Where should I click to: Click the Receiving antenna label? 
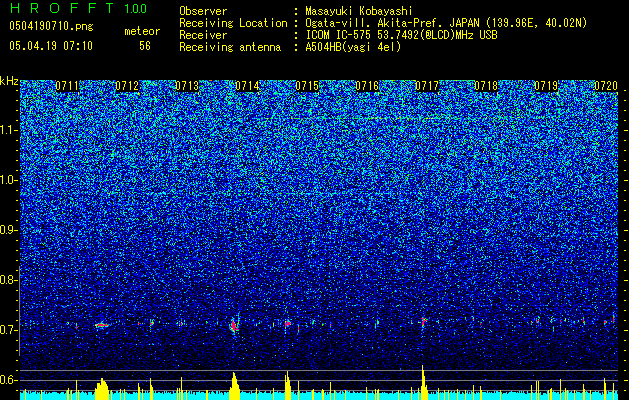click(230, 47)
